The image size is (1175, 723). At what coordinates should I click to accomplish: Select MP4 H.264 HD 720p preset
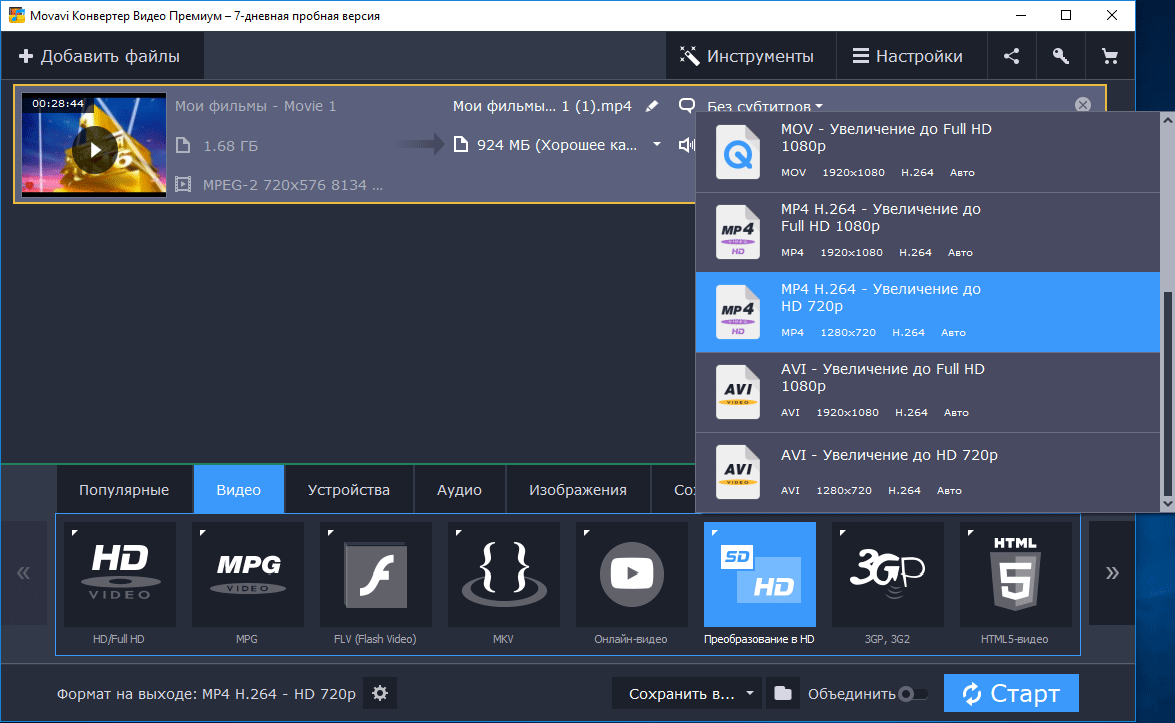[928, 312]
